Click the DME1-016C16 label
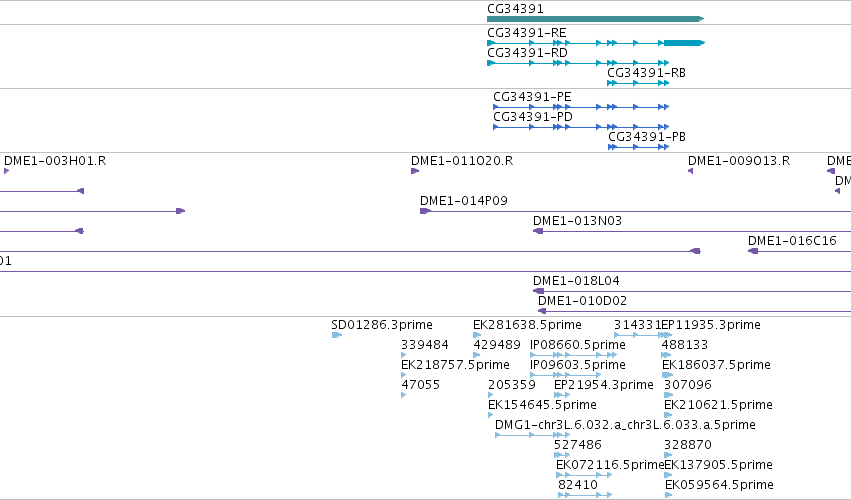 point(792,241)
